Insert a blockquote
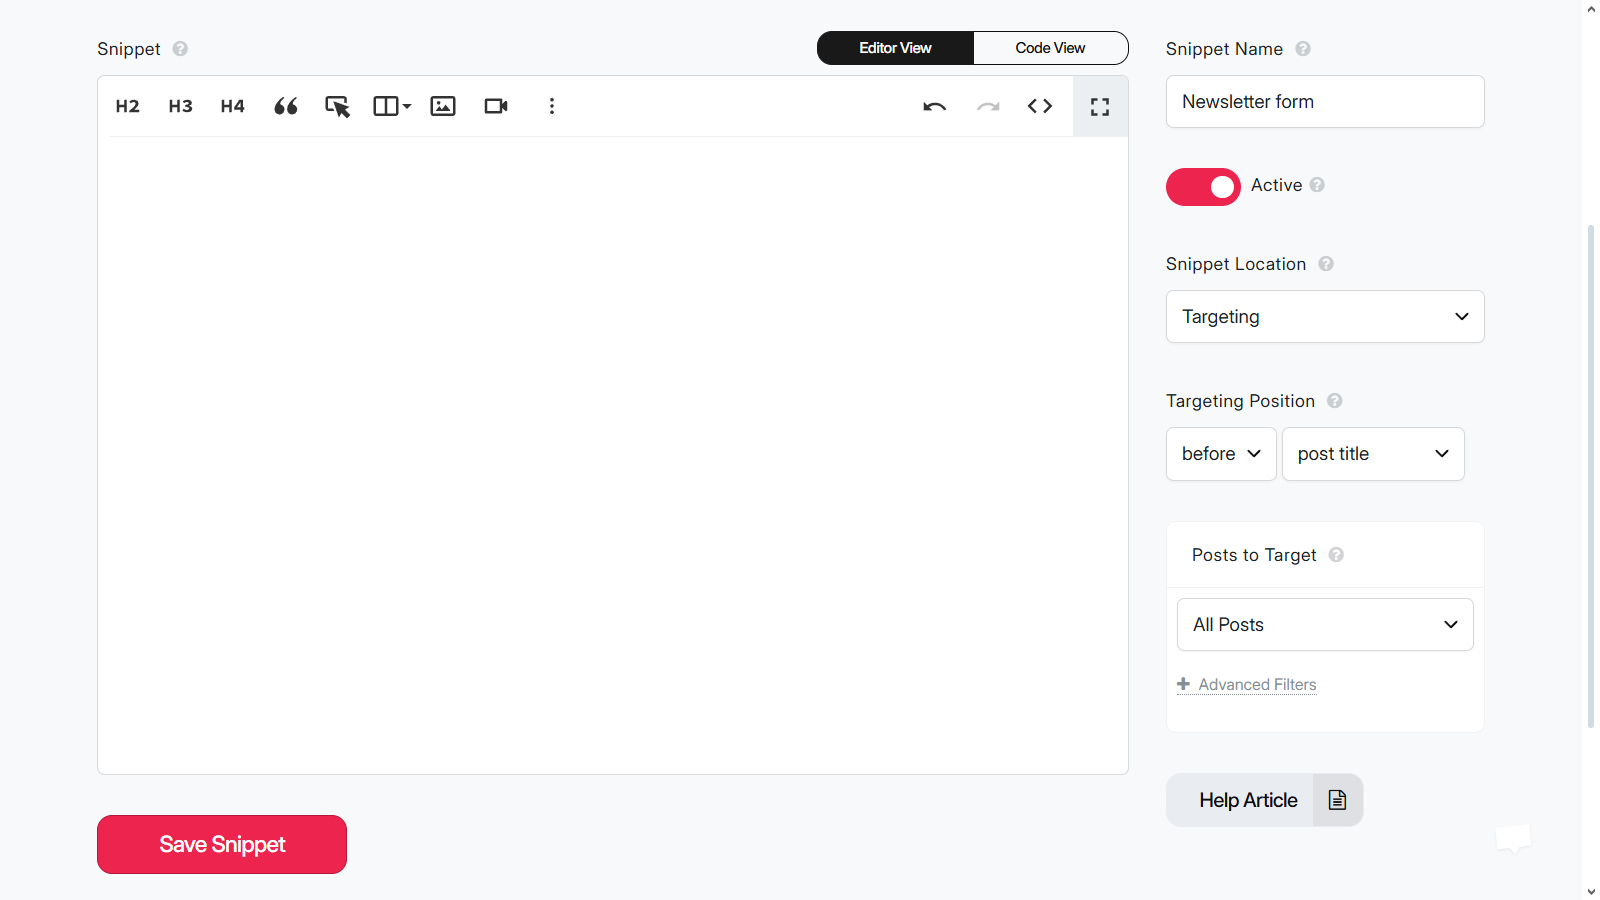Screen dimensions: 1600x900 coord(285,106)
